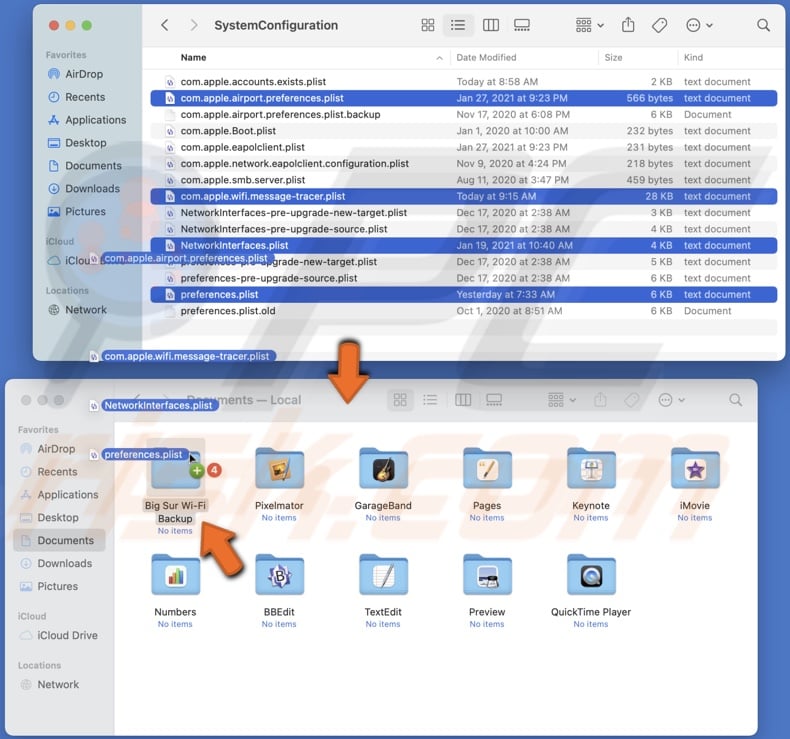Image resolution: width=790 pixels, height=739 pixels.
Task: Switch Documents window to icon view
Action: point(400,400)
